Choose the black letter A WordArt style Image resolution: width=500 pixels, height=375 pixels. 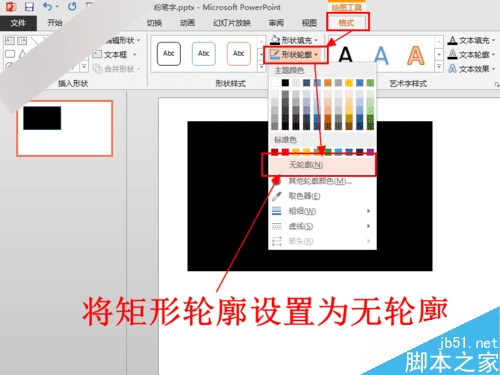tap(346, 55)
